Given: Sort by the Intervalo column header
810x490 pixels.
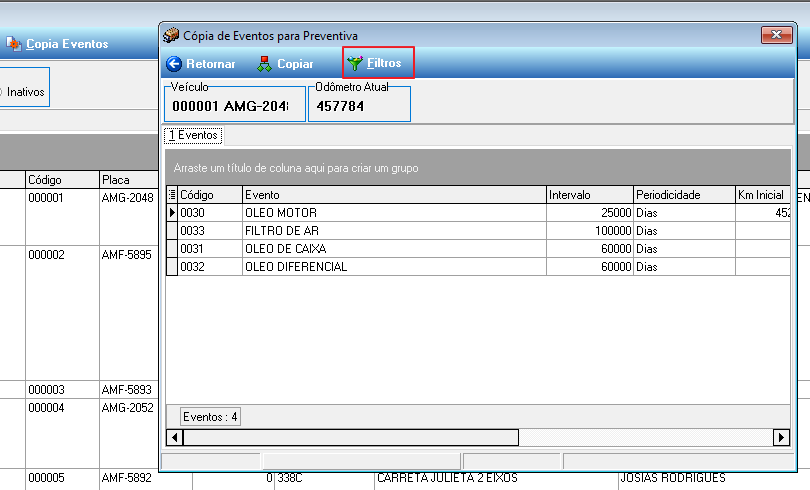Looking at the screenshot, I should (x=590, y=195).
